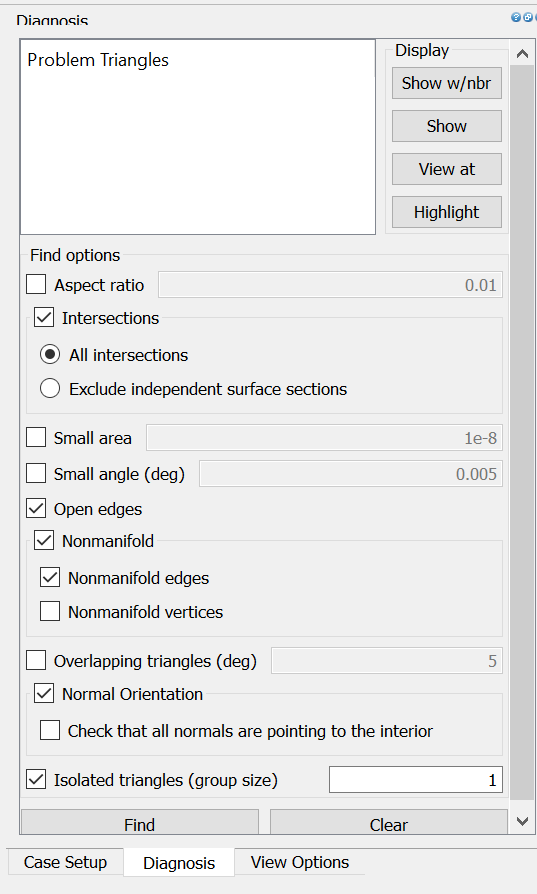Open the panel help icon
The height and width of the screenshot is (894, 537).
(x=516, y=17)
